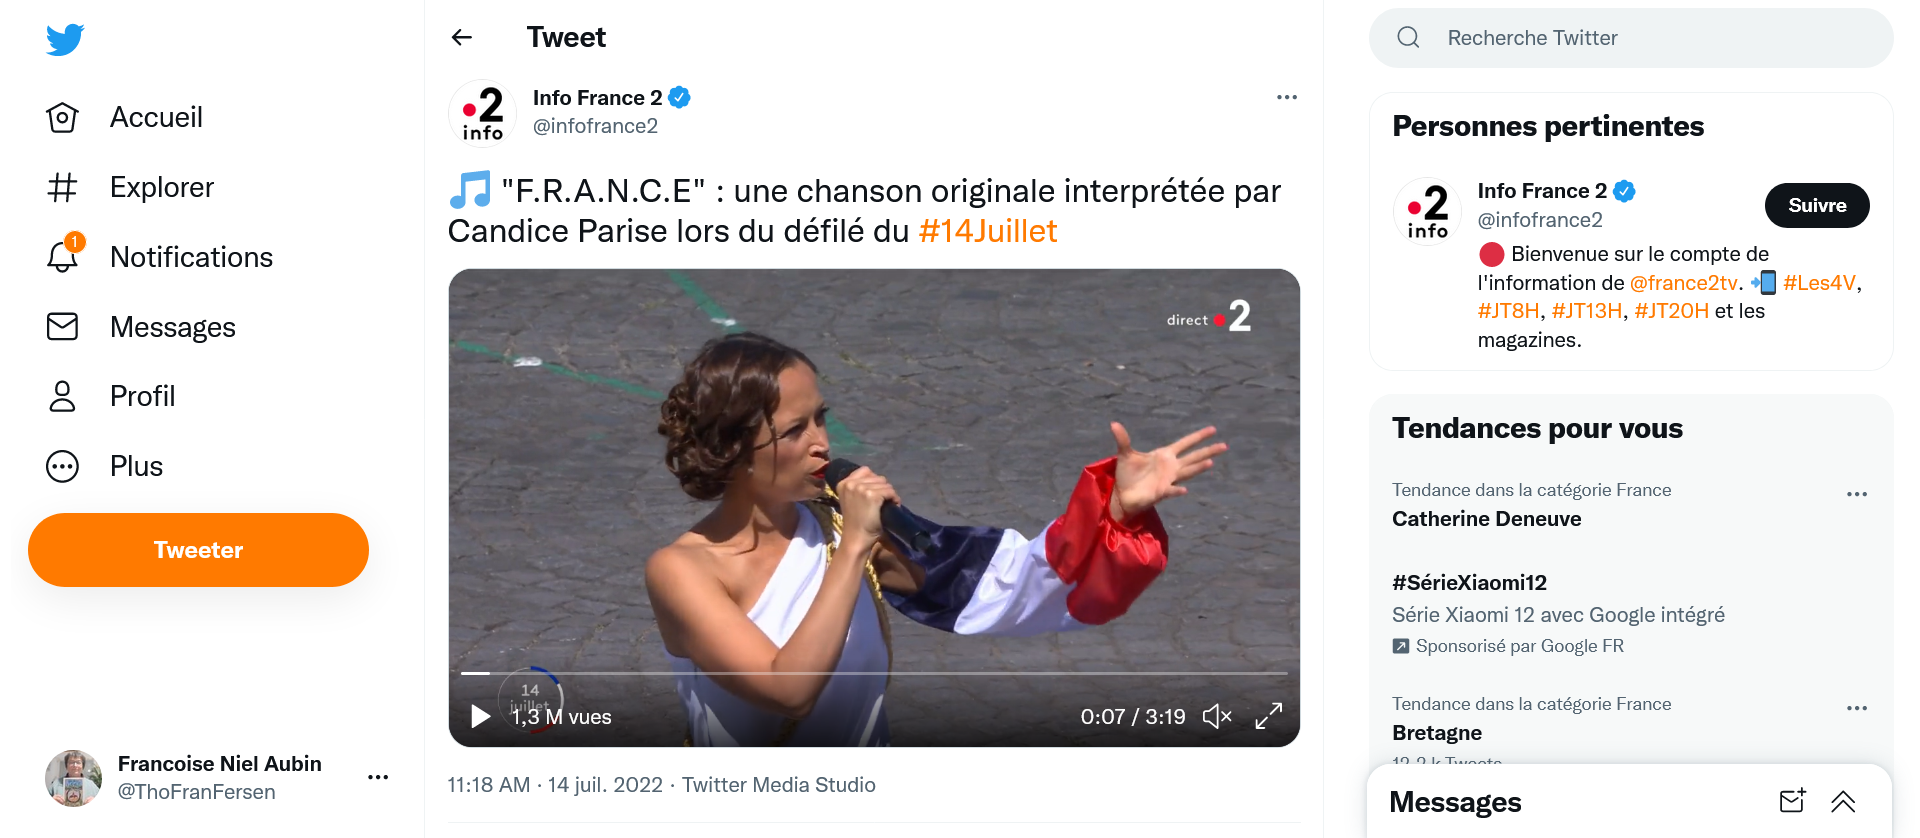Unmute the video sound
The height and width of the screenshot is (838, 1920).
coord(1216,716)
